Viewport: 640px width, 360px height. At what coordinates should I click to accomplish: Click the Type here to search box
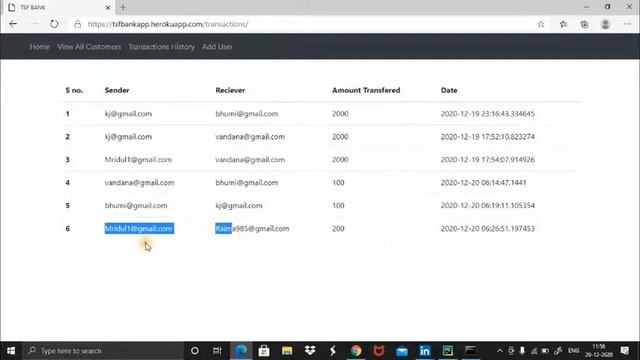(x=103, y=351)
